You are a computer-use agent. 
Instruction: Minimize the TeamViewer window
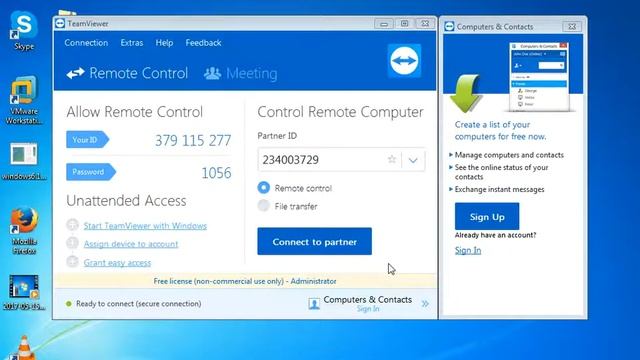pos(384,24)
